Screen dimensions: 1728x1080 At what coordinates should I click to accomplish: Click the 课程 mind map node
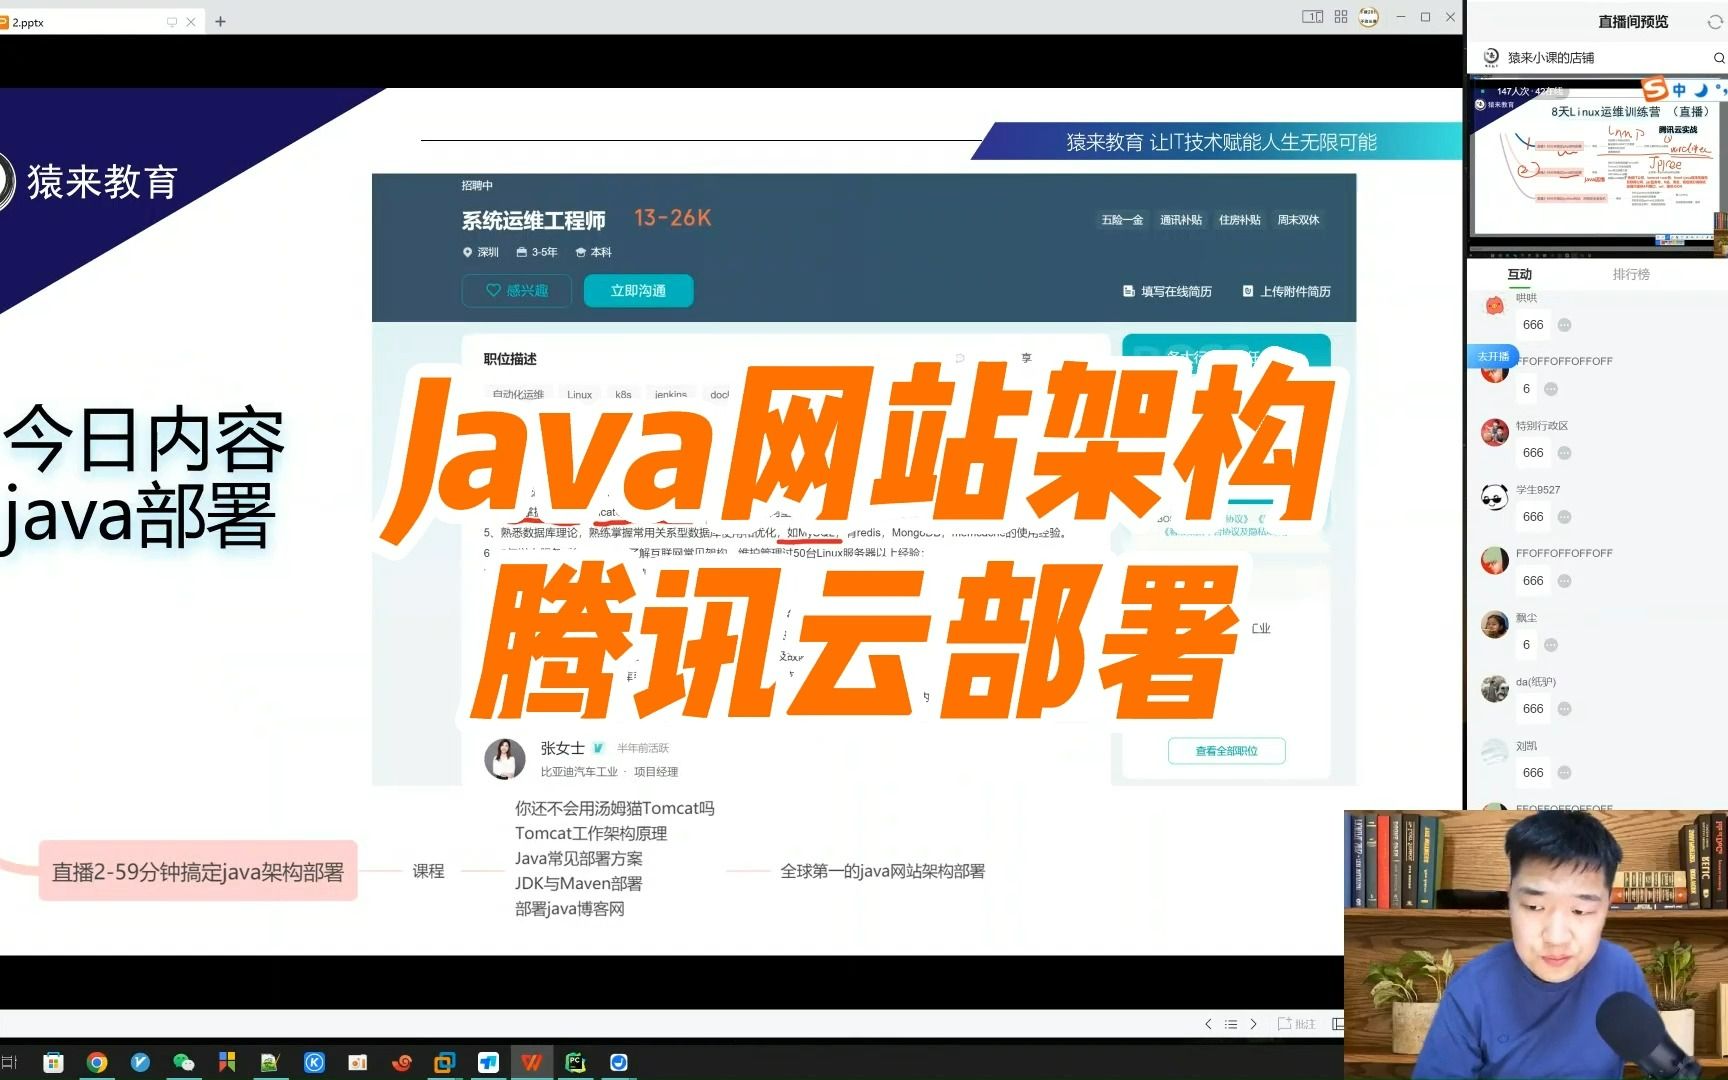428,871
